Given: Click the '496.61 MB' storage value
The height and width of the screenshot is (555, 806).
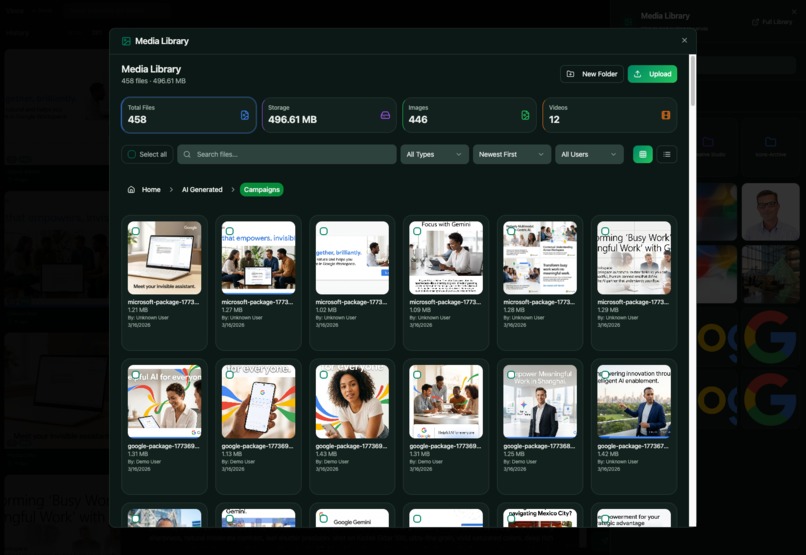Looking at the screenshot, I should pyautogui.click(x=292, y=120).
